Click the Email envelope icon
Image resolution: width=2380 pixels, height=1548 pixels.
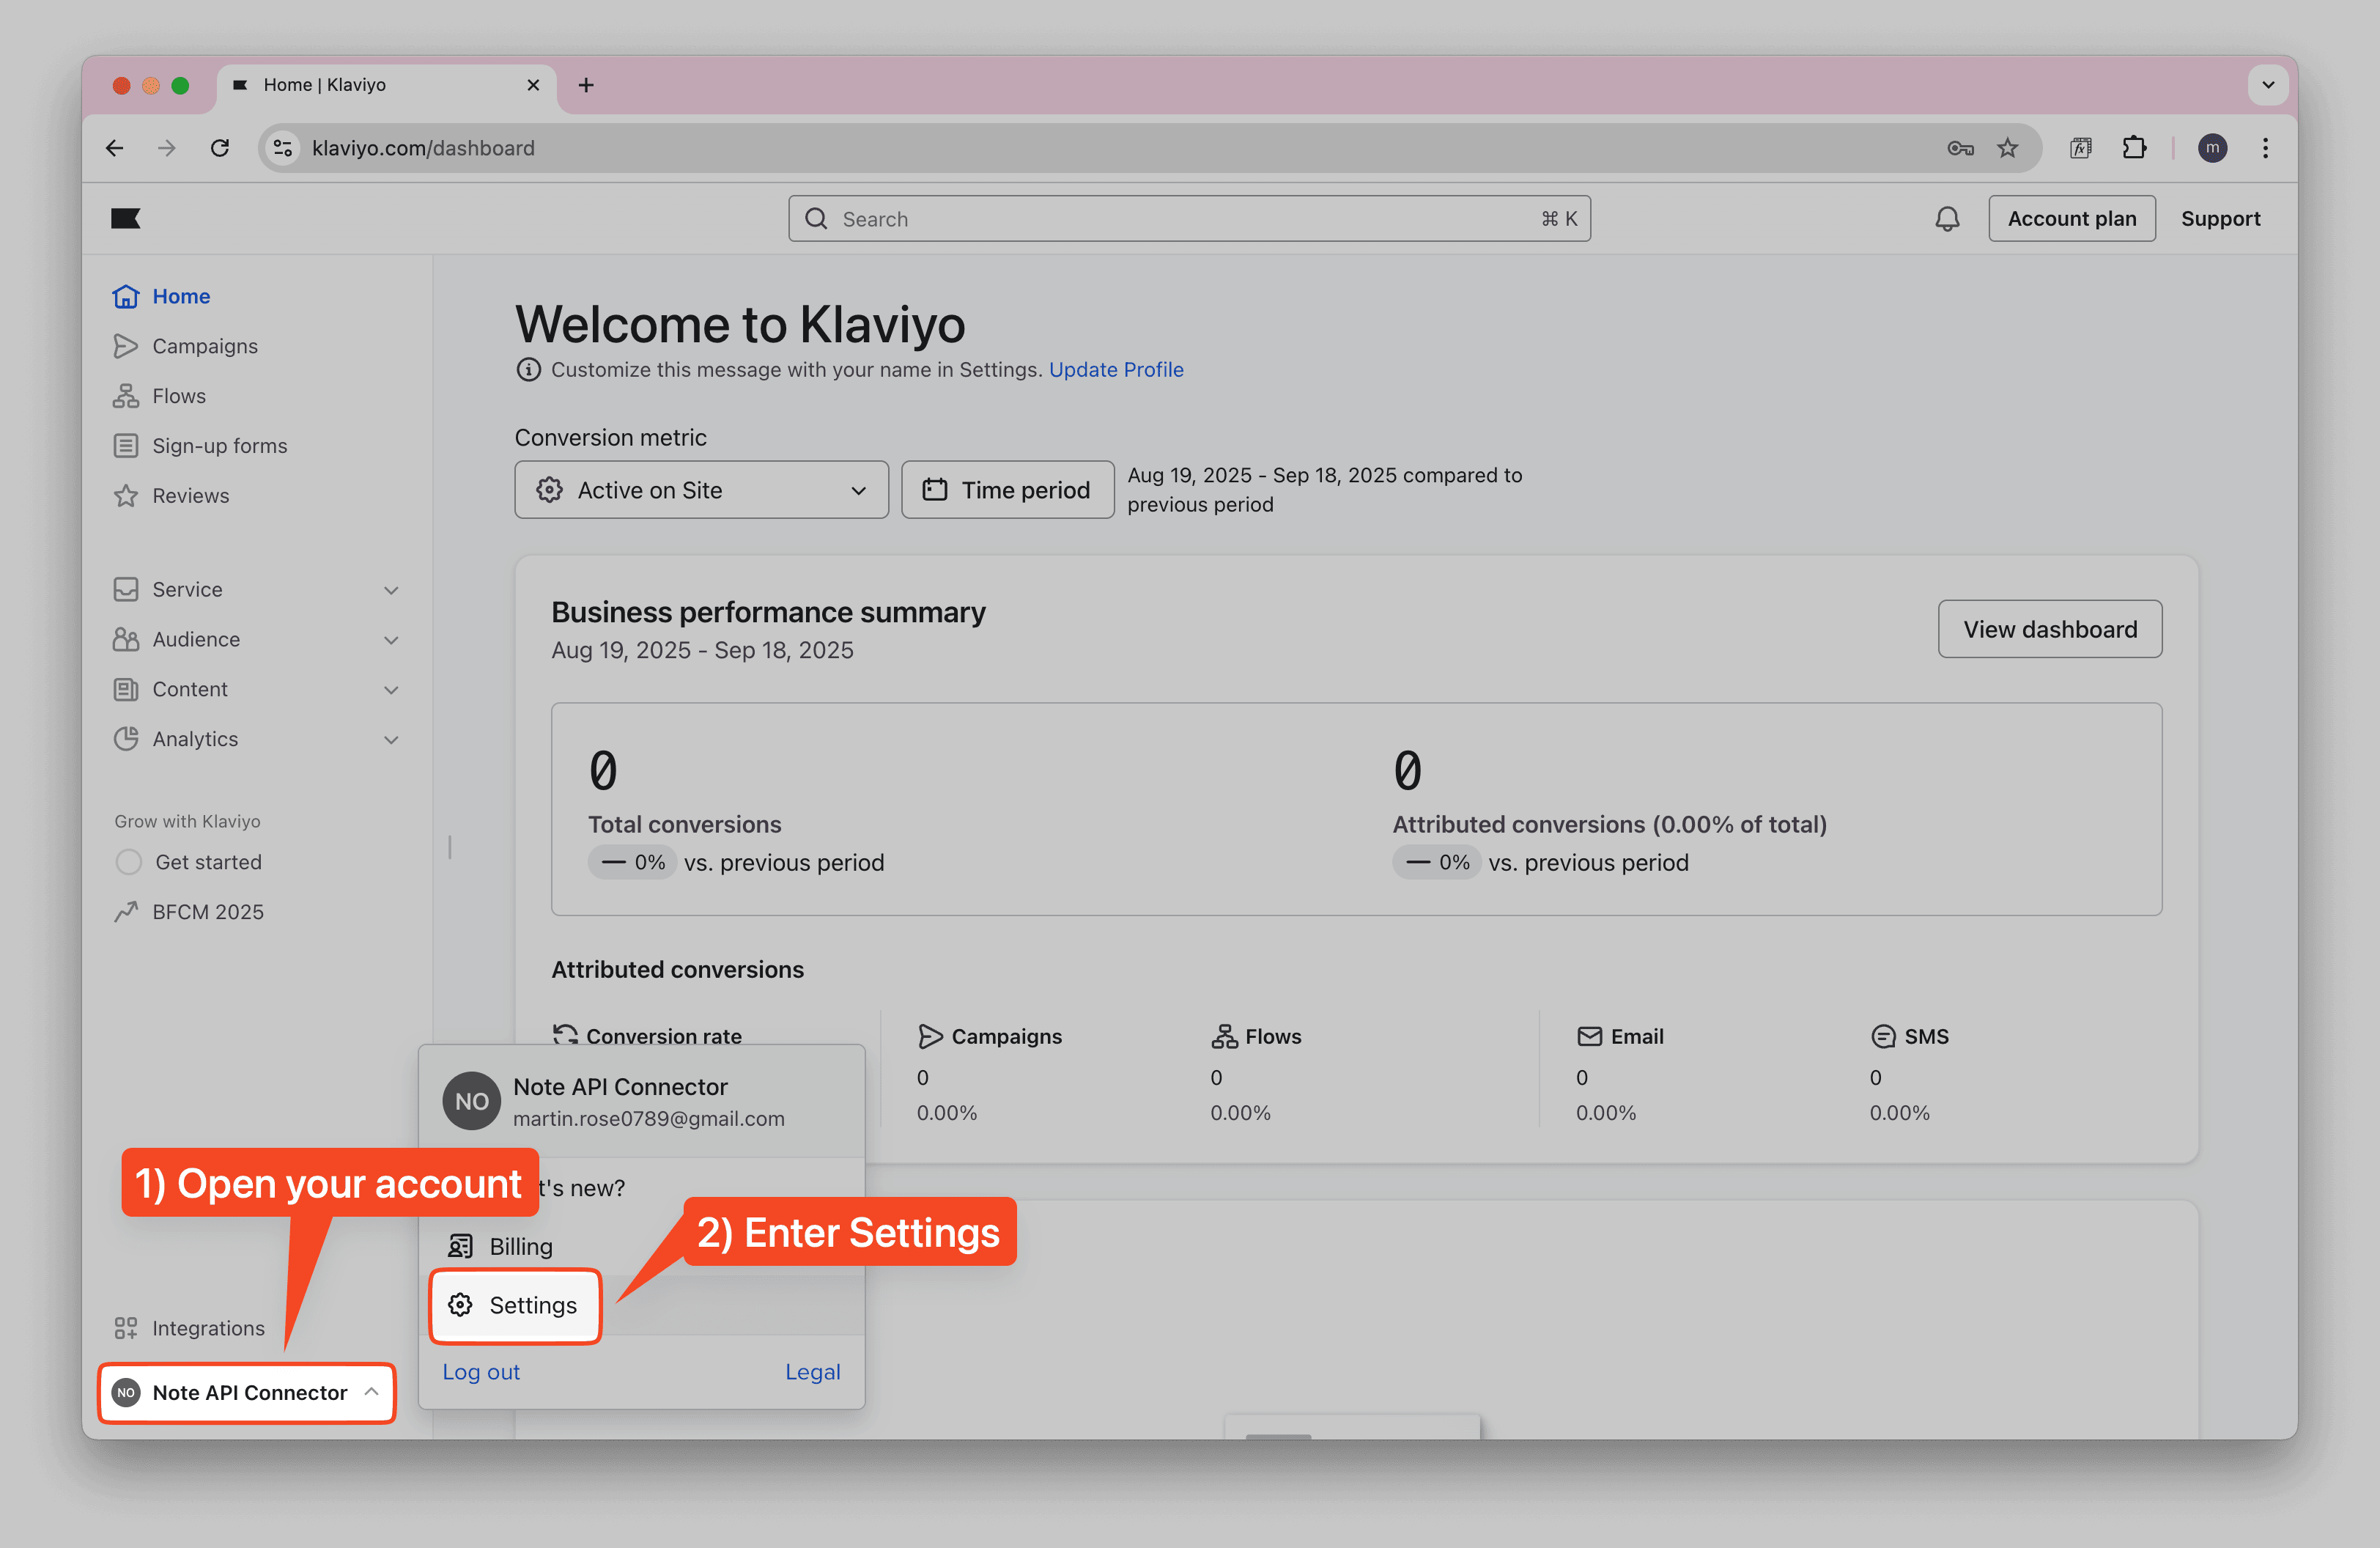[x=1589, y=1036]
